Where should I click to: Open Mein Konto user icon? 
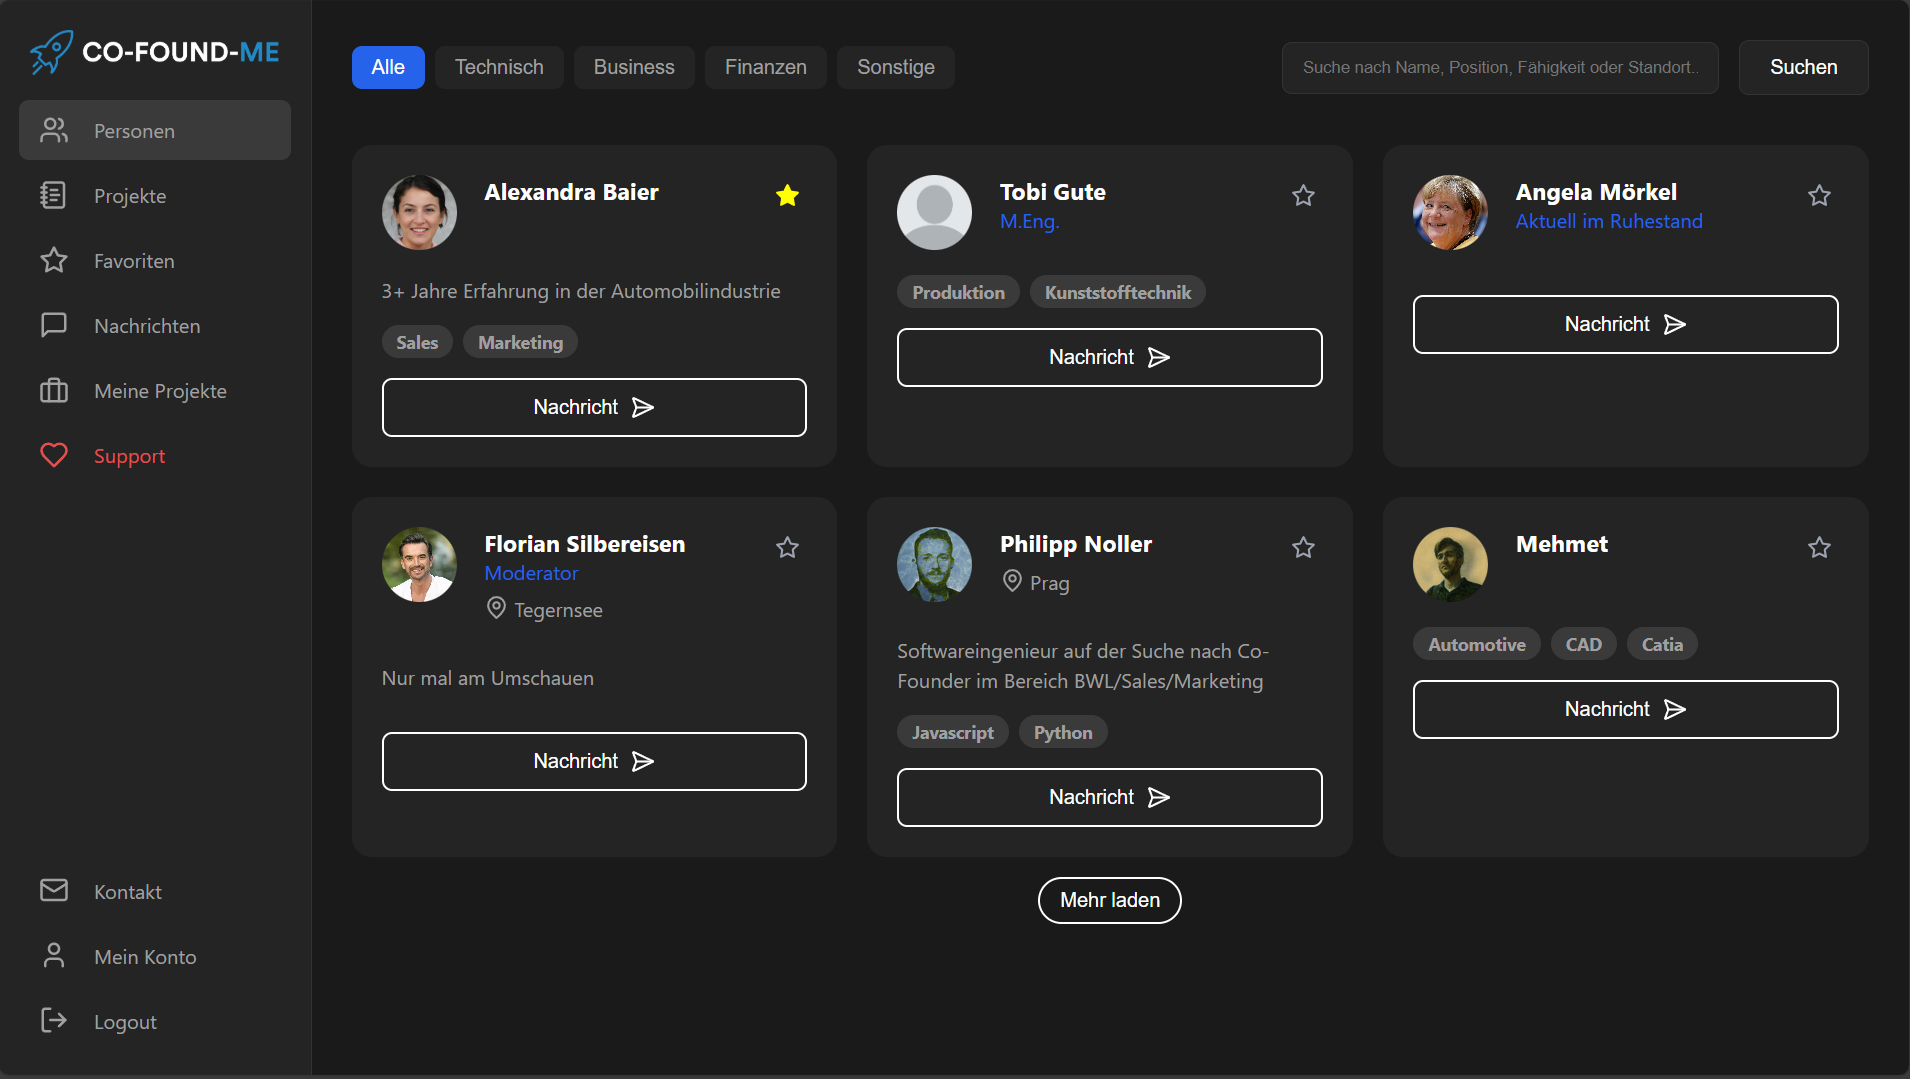coord(54,956)
